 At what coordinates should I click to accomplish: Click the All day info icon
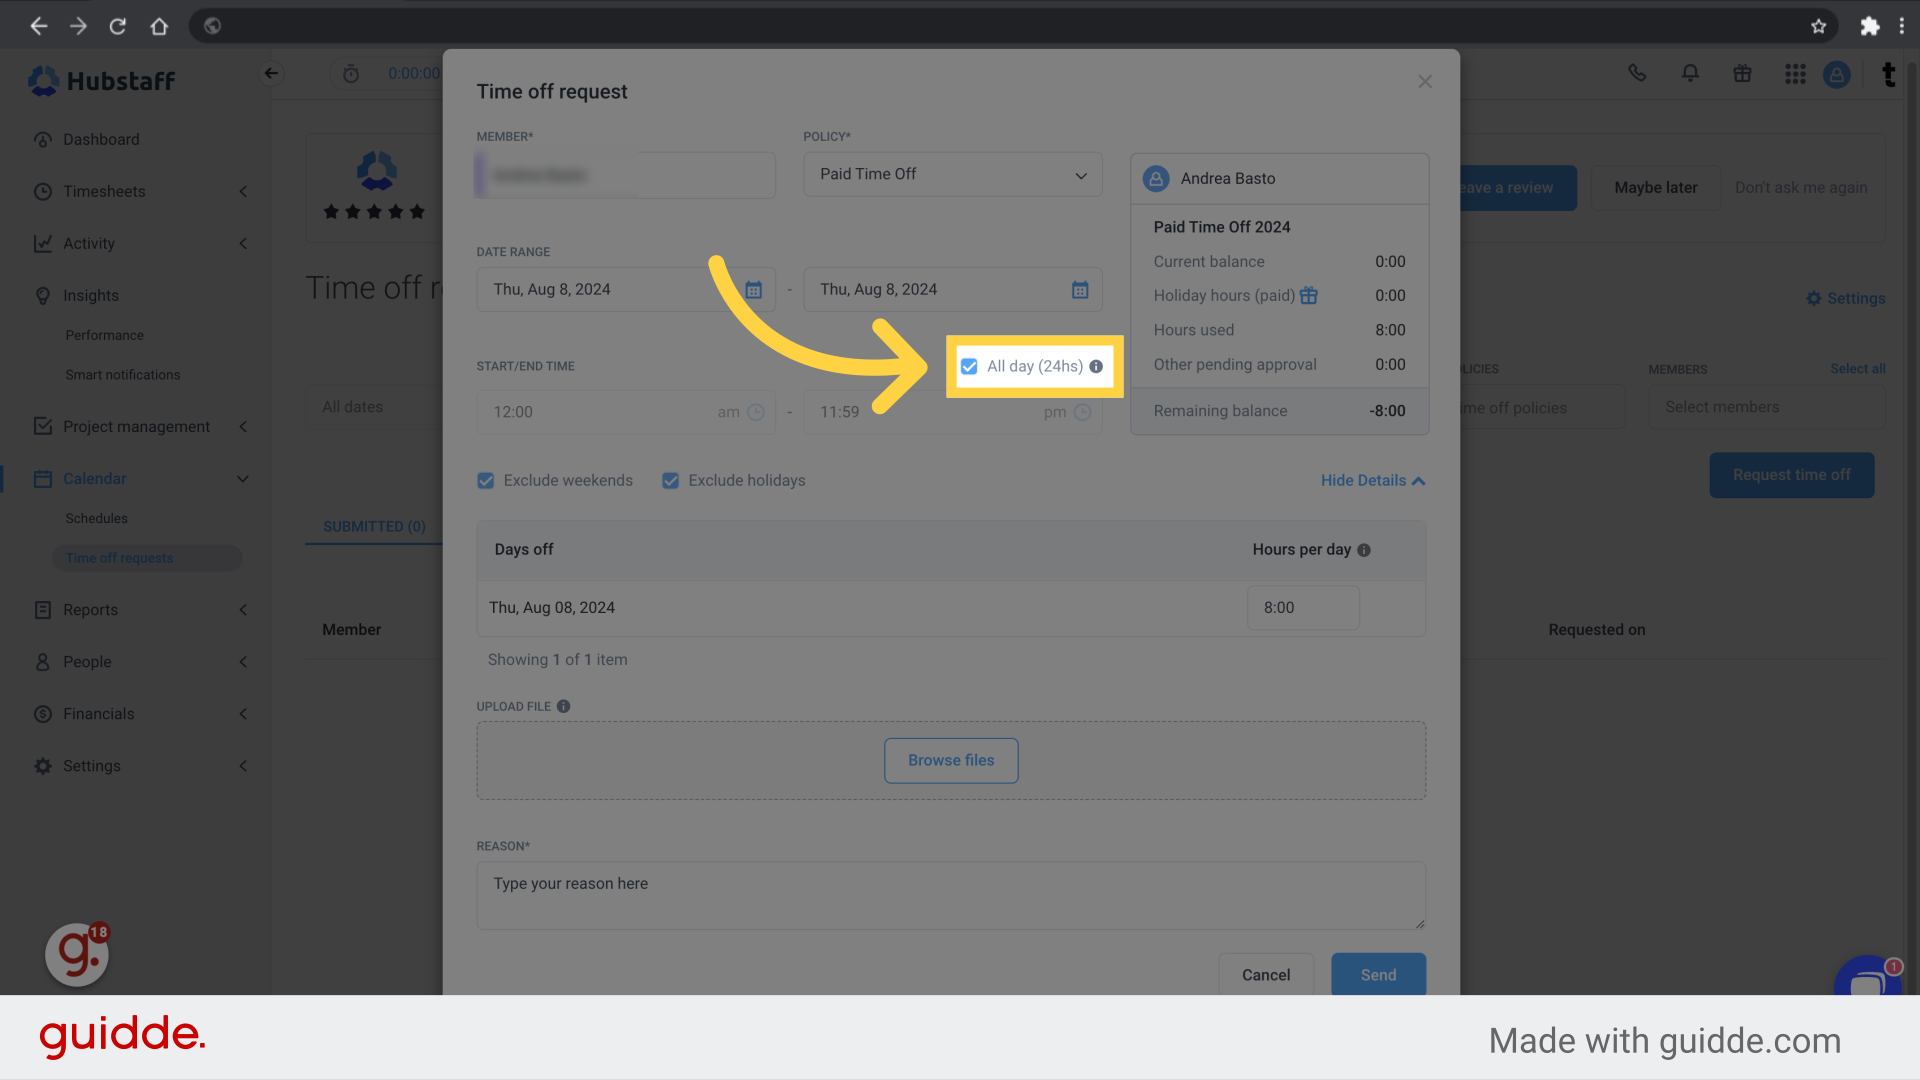coord(1096,367)
